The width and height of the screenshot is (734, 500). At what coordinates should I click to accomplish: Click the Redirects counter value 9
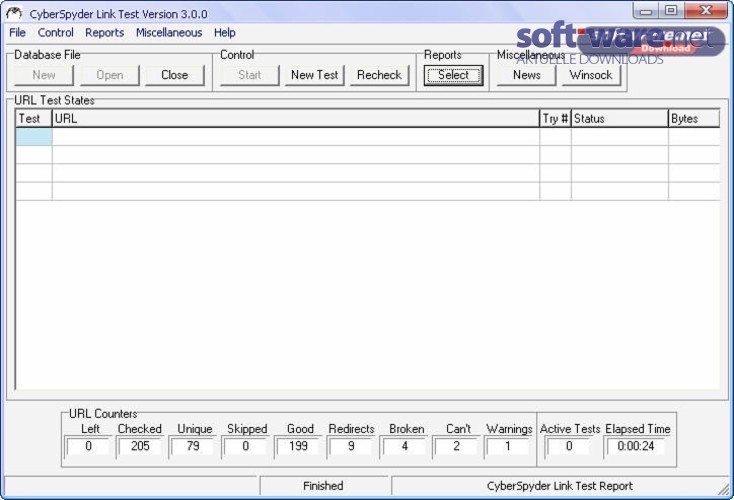click(351, 446)
